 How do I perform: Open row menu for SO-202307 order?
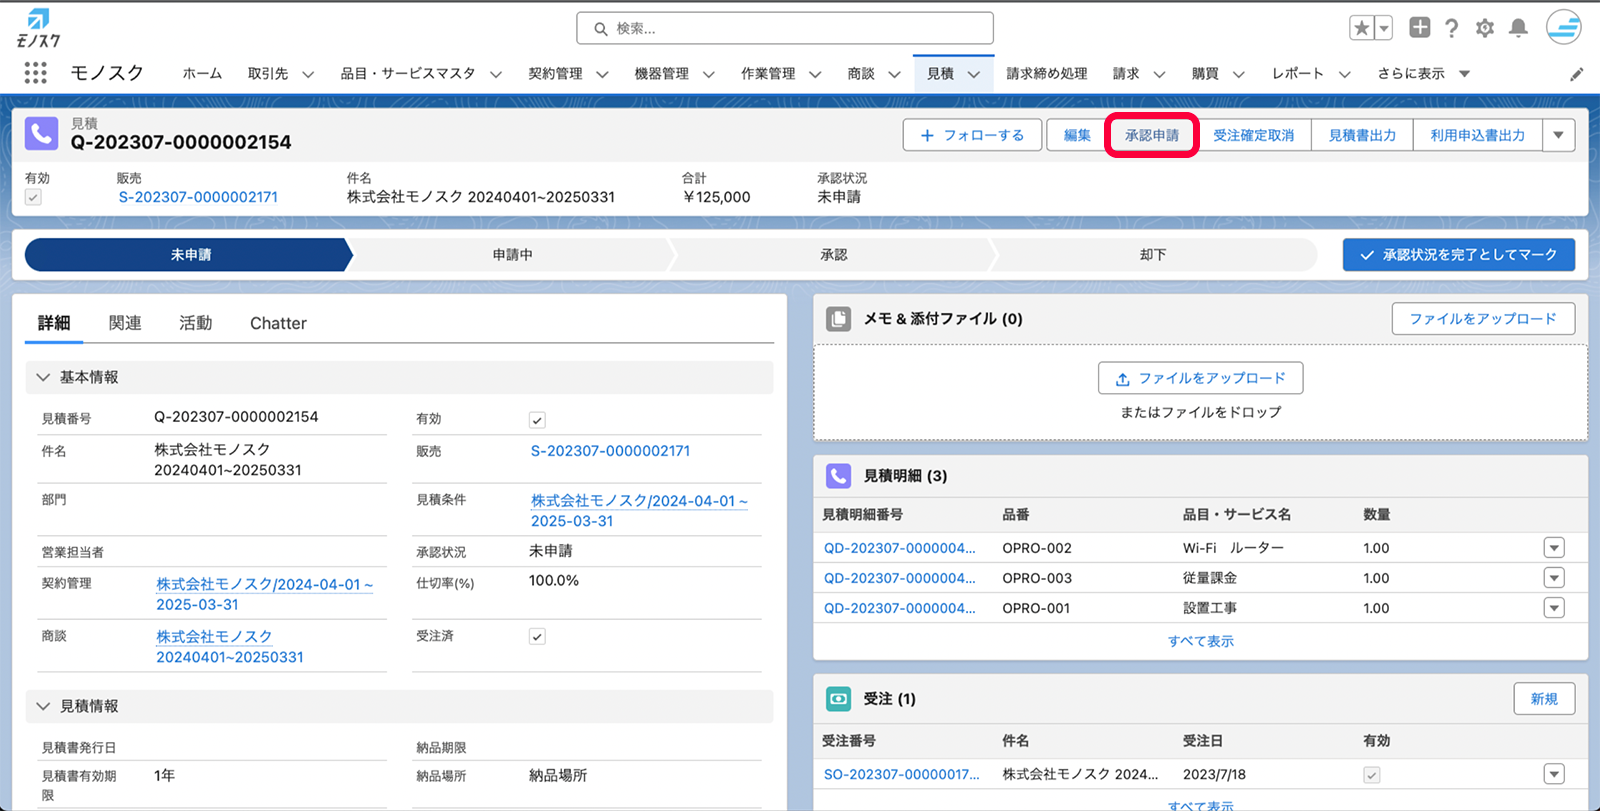(1554, 774)
